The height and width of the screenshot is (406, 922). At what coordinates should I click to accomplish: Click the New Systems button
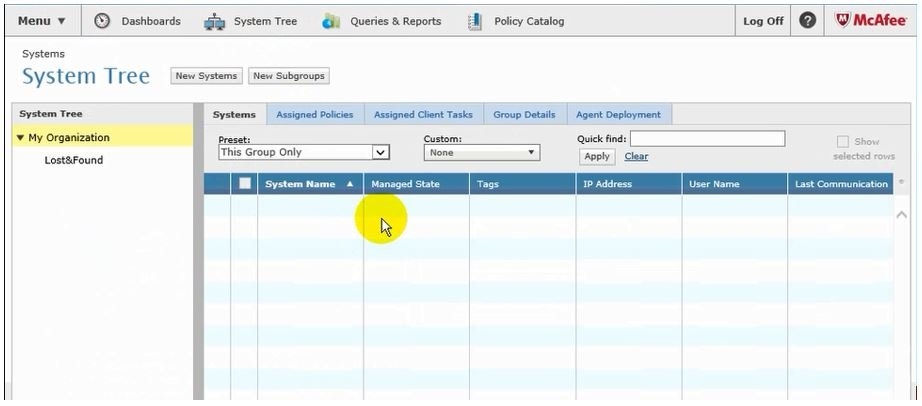206,76
